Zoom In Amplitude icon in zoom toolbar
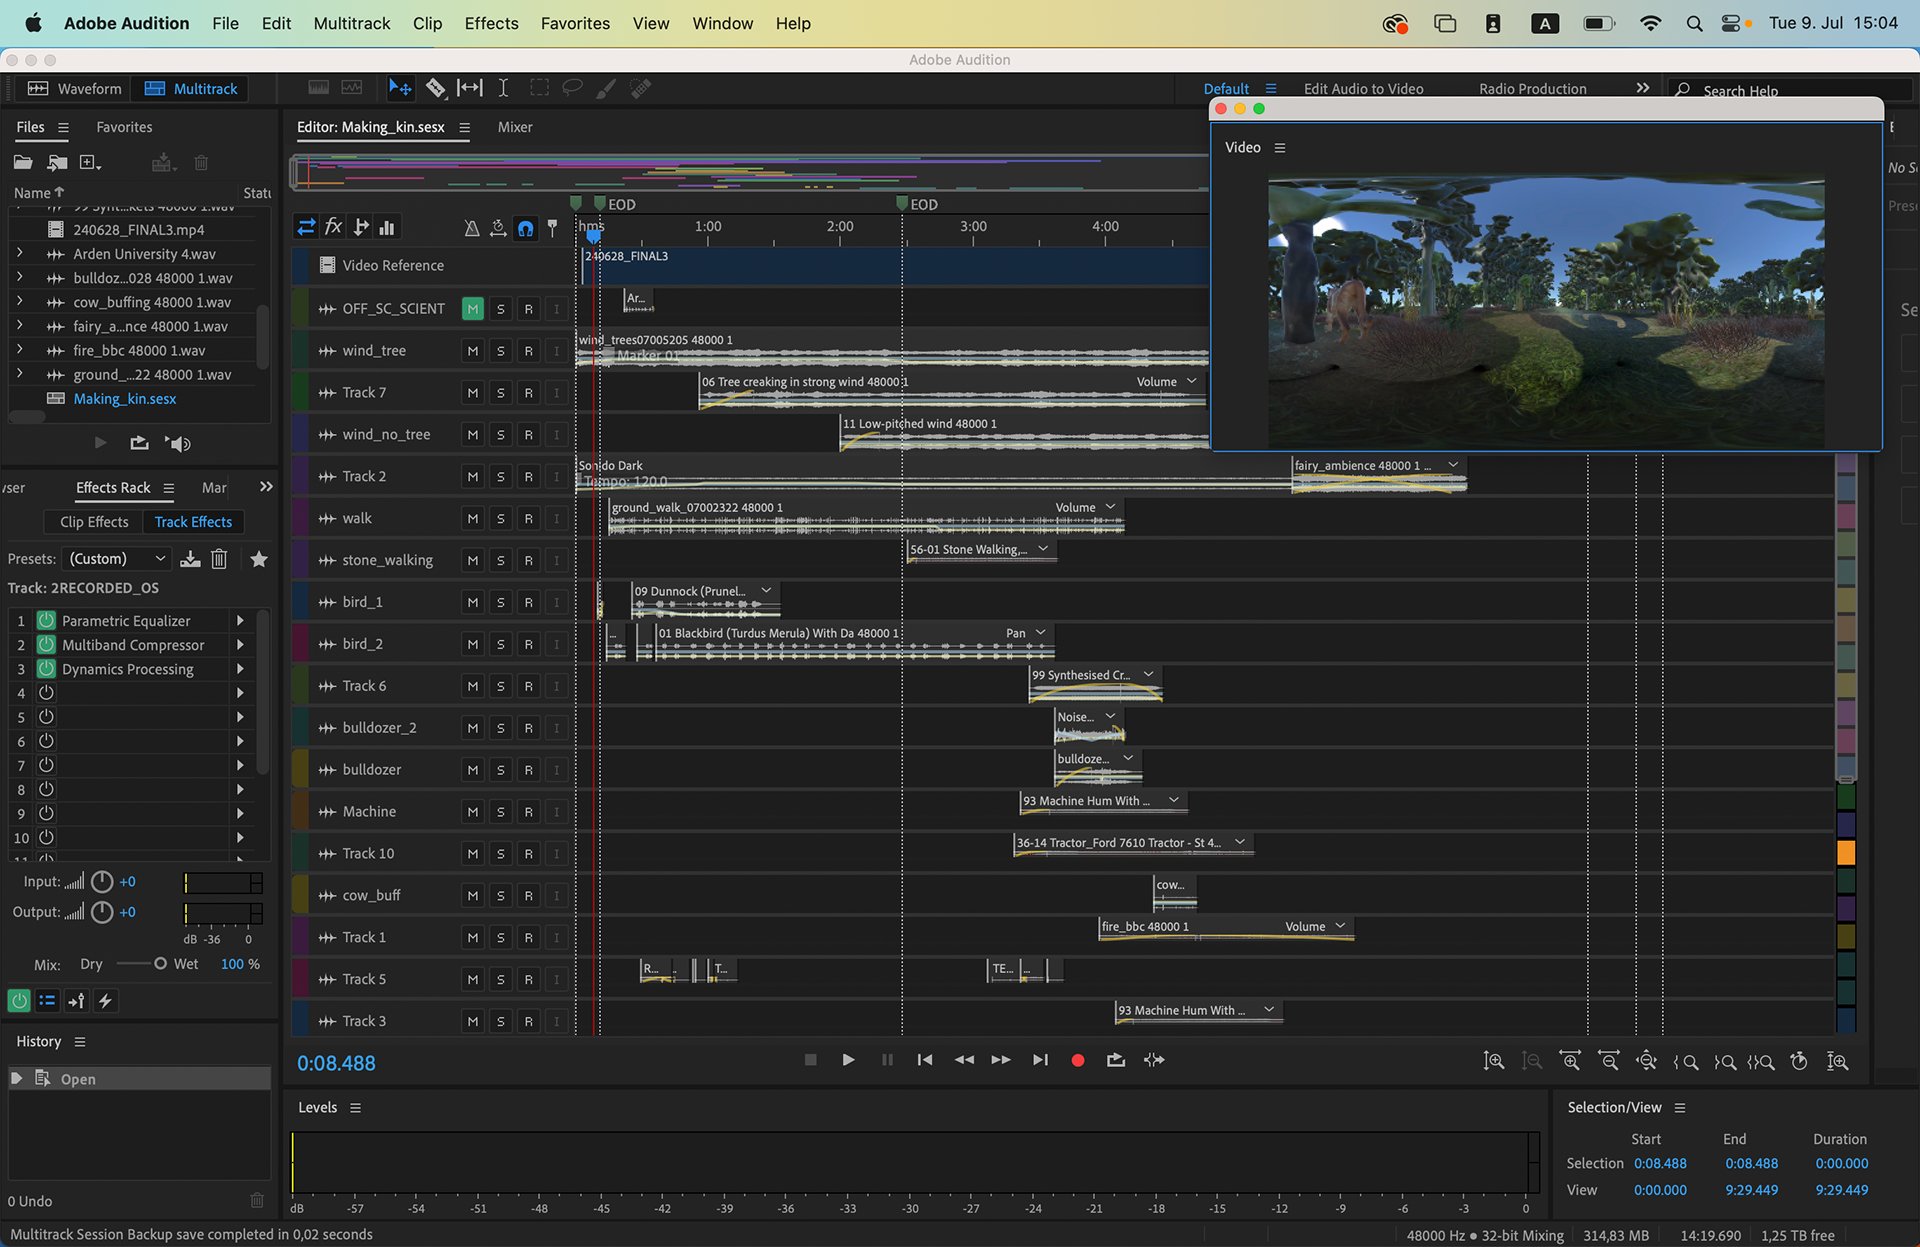Image resolution: width=1920 pixels, height=1247 pixels. pos(1493,1061)
